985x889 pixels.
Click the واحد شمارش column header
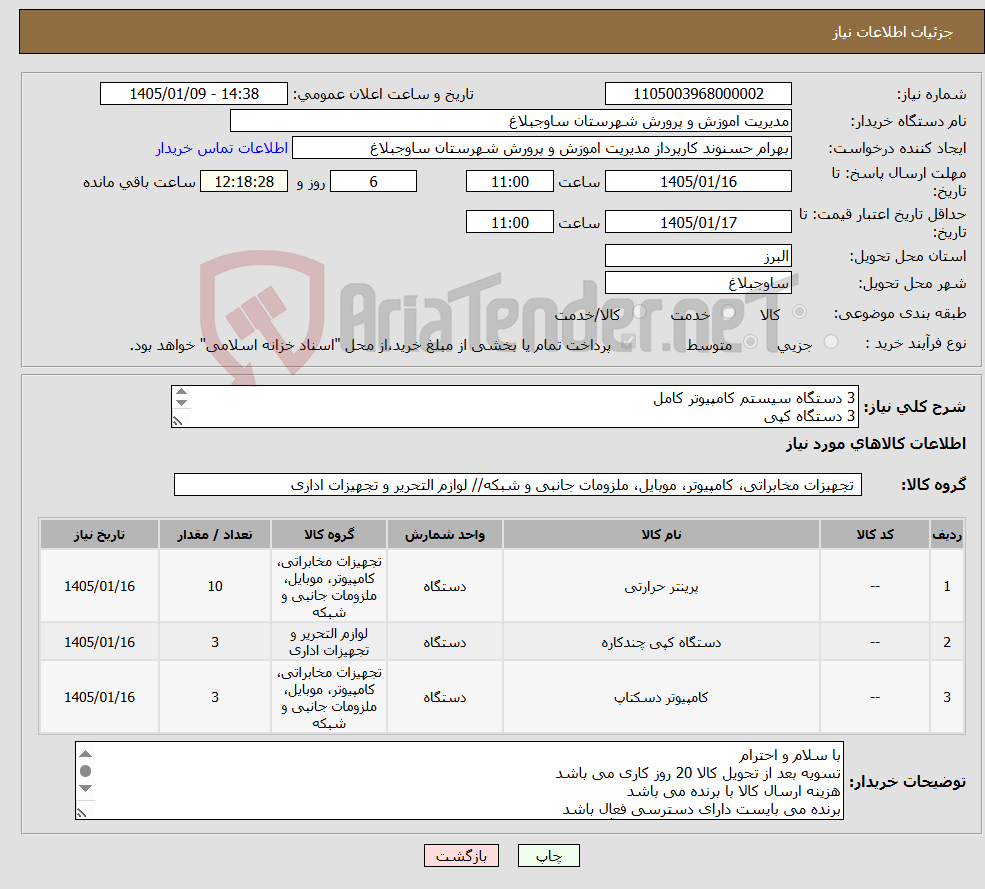point(444,535)
